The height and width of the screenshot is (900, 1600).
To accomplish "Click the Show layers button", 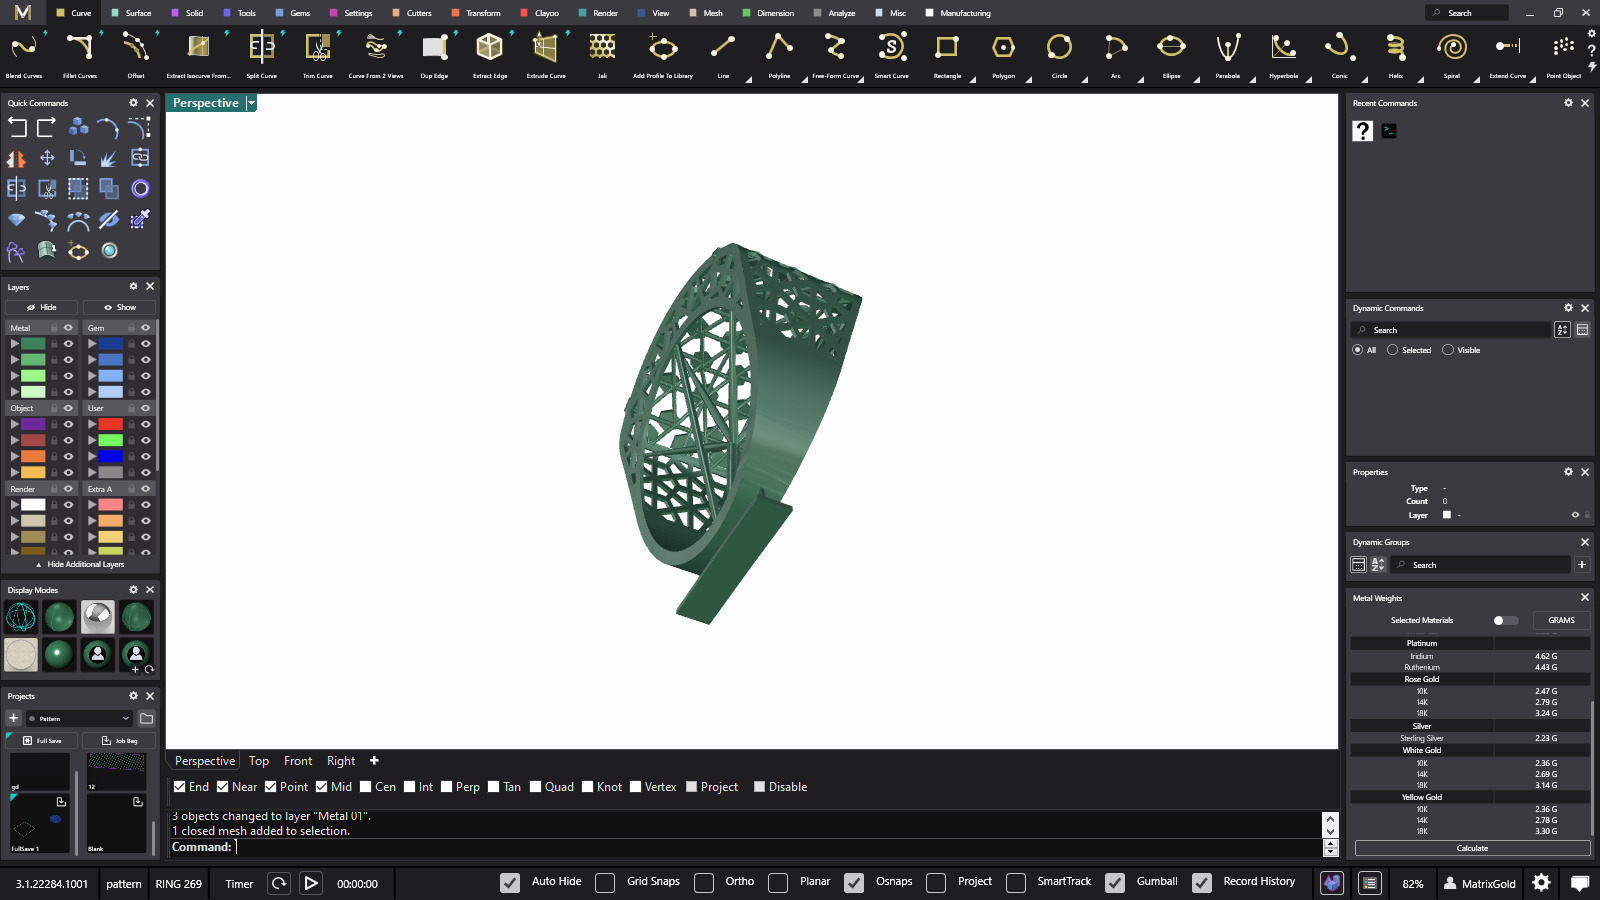I will coord(120,307).
